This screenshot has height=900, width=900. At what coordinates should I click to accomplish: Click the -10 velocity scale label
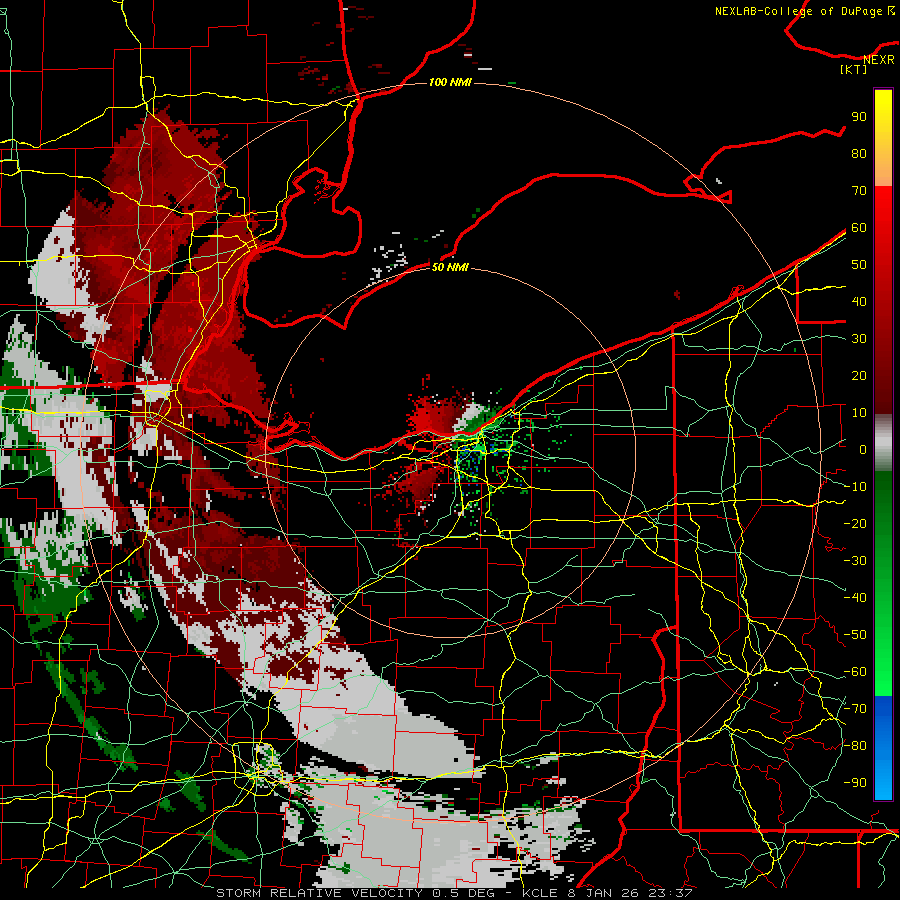point(855,487)
